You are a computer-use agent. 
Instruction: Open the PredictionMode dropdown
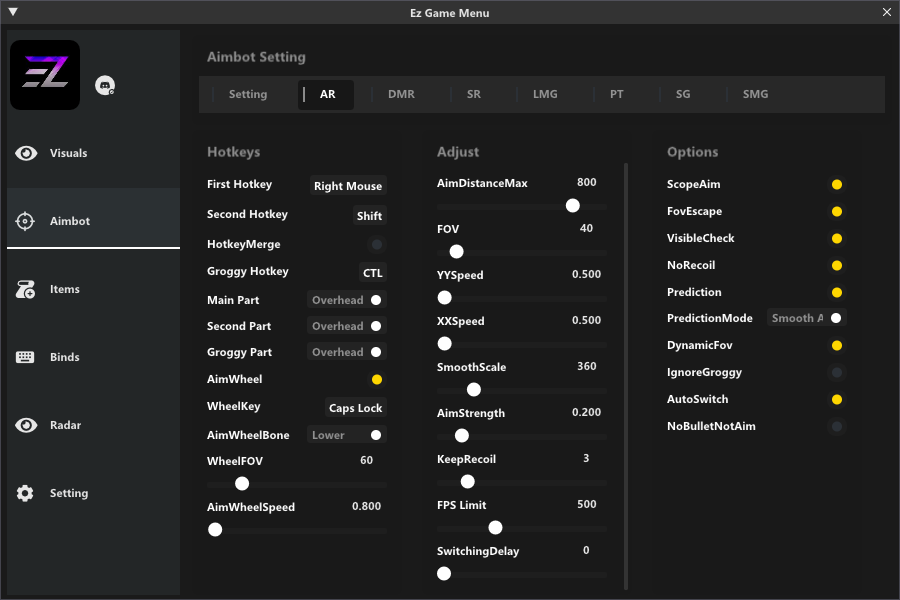coord(806,318)
